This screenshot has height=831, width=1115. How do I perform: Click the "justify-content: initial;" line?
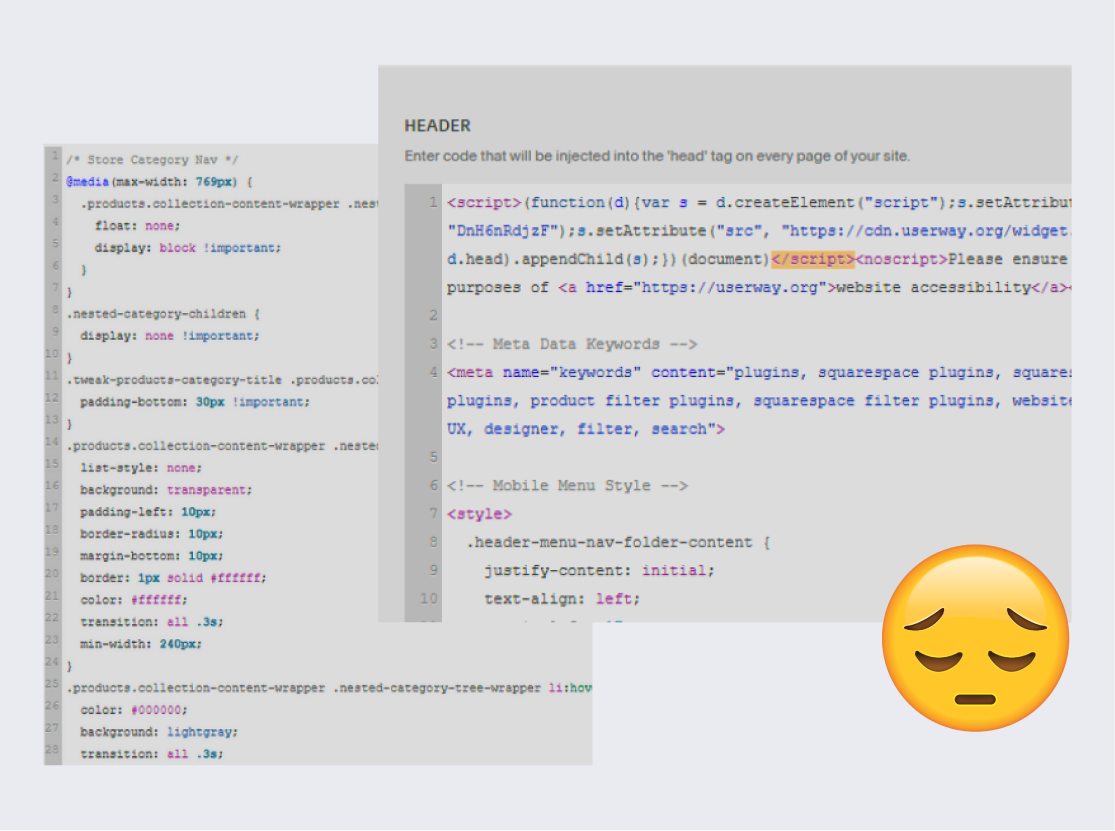(599, 571)
